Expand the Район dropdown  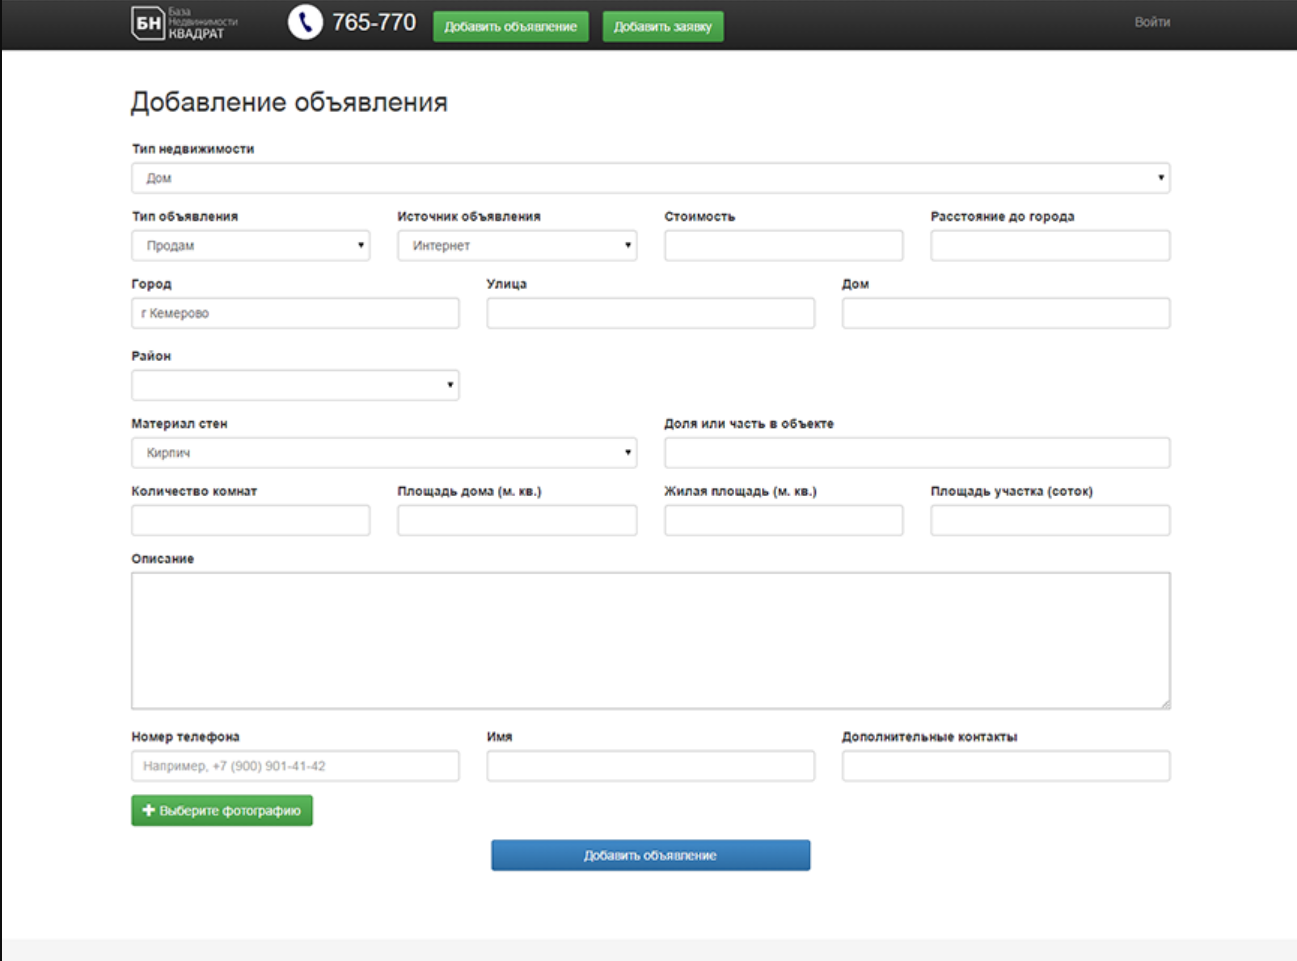(296, 385)
